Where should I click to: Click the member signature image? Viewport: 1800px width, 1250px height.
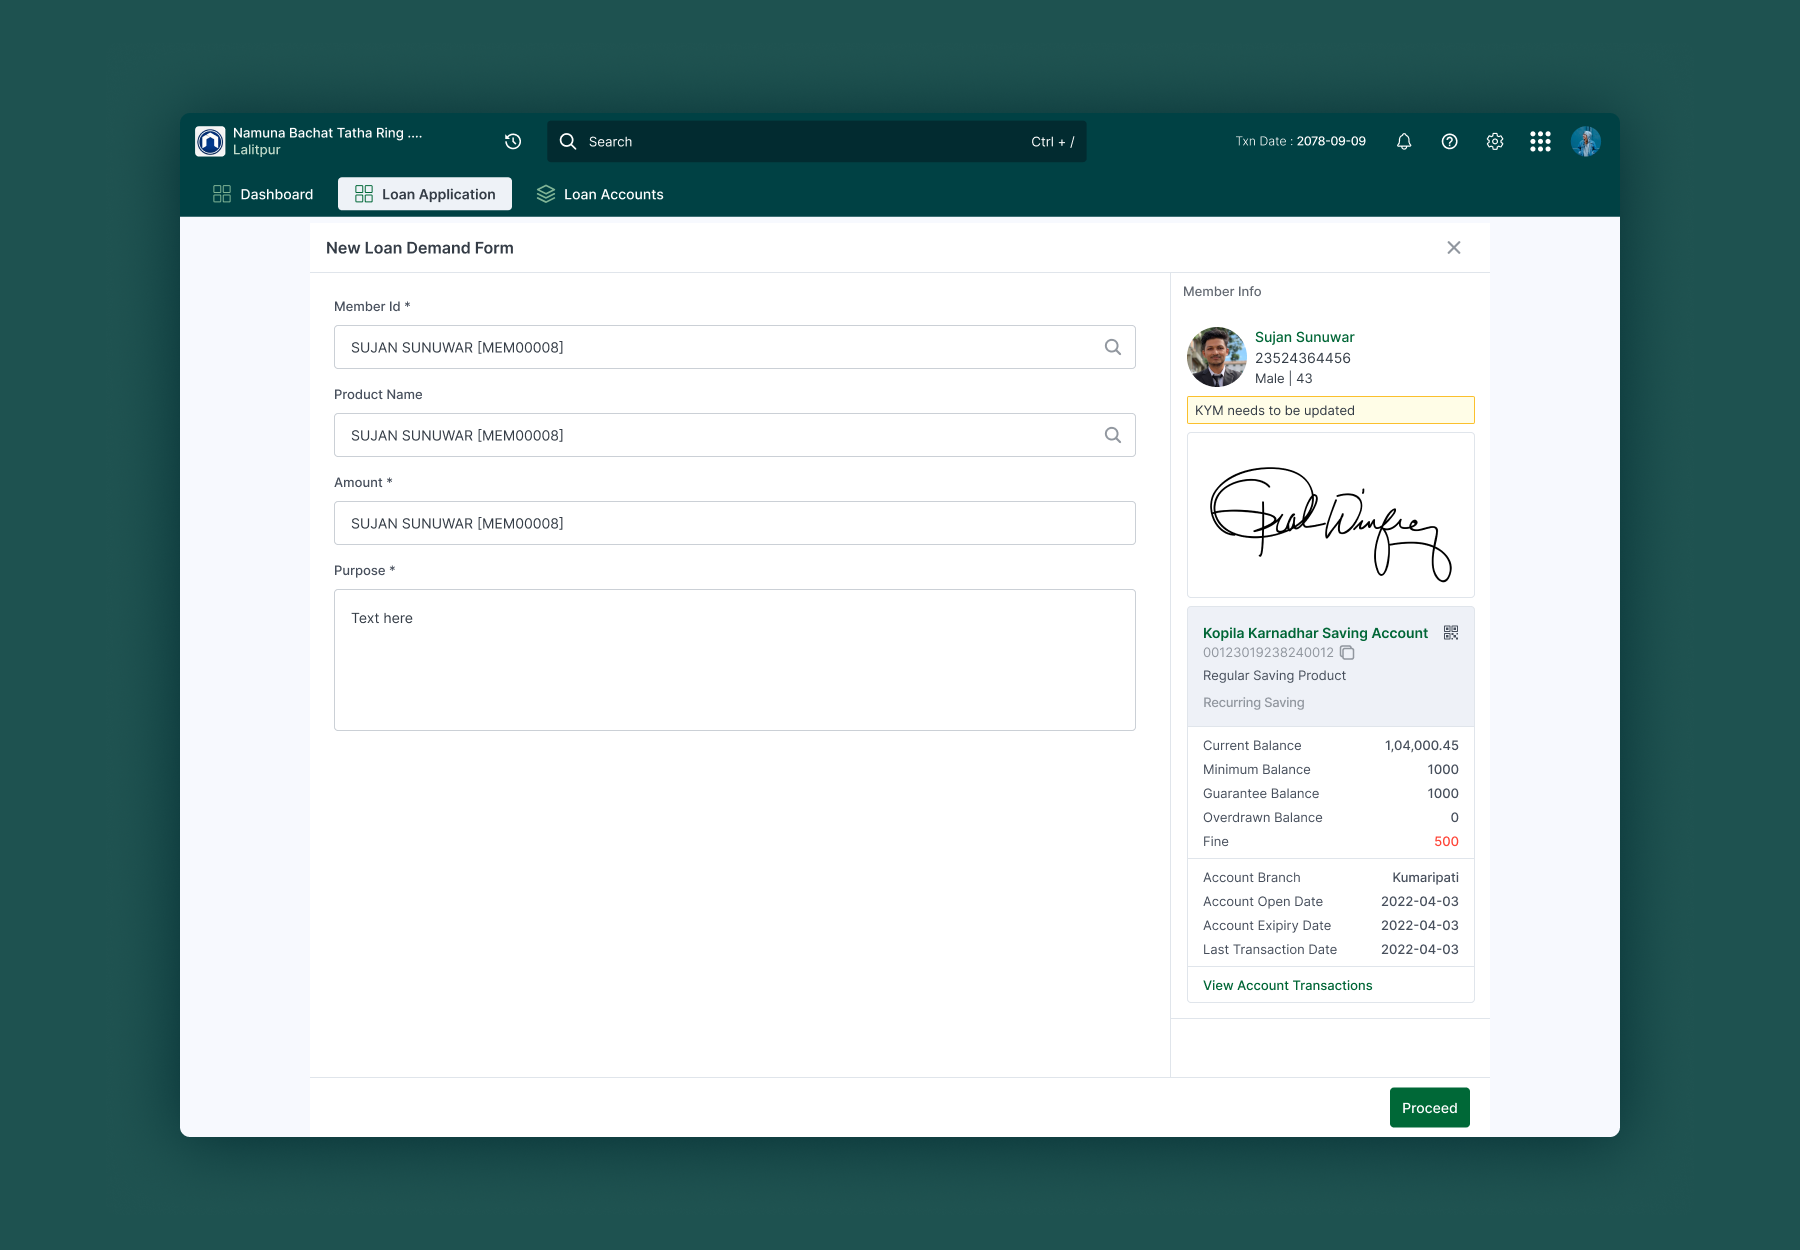pyautogui.click(x=1331, y=515)
